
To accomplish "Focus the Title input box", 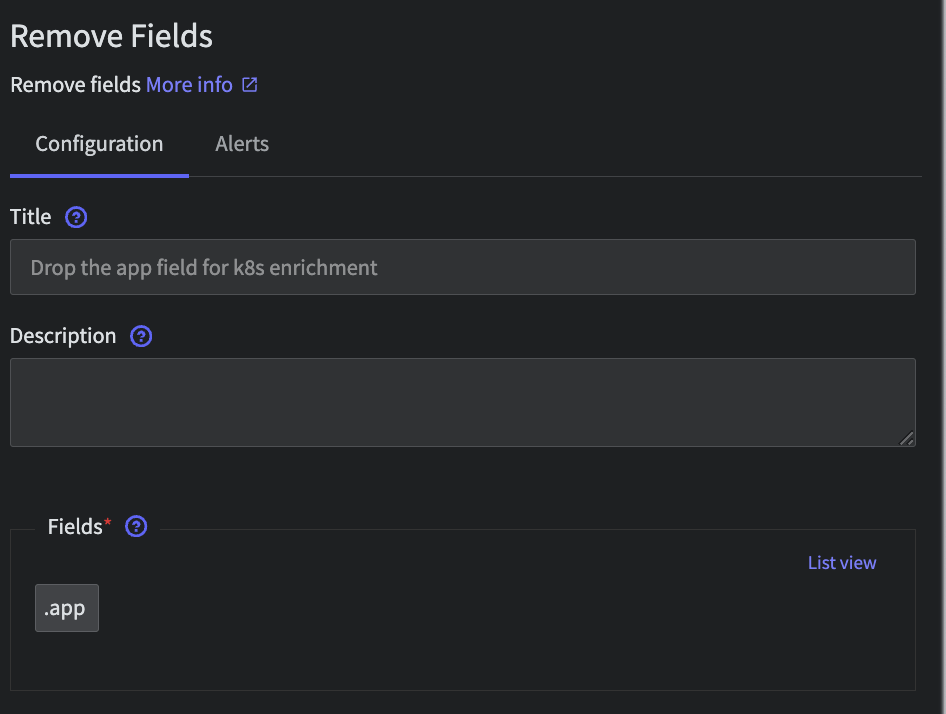I will coord(463,267).
